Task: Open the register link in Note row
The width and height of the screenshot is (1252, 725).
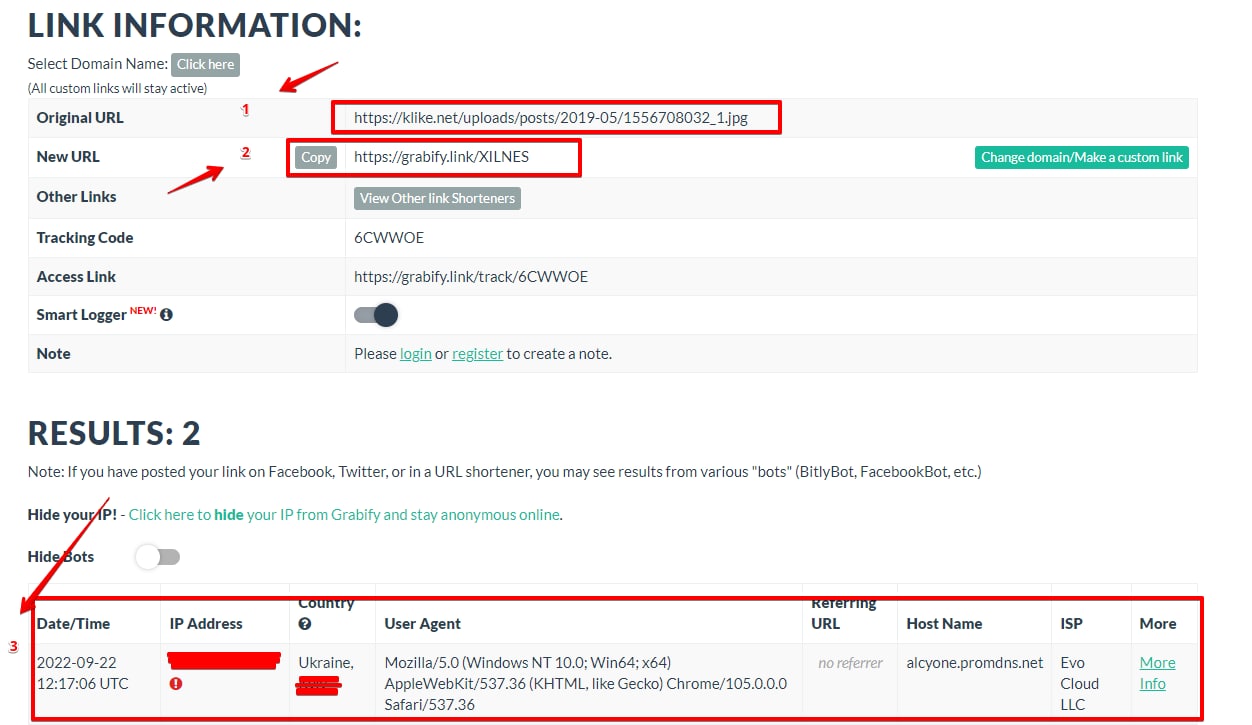Action: pyautogui.click(x=477, y=354)
